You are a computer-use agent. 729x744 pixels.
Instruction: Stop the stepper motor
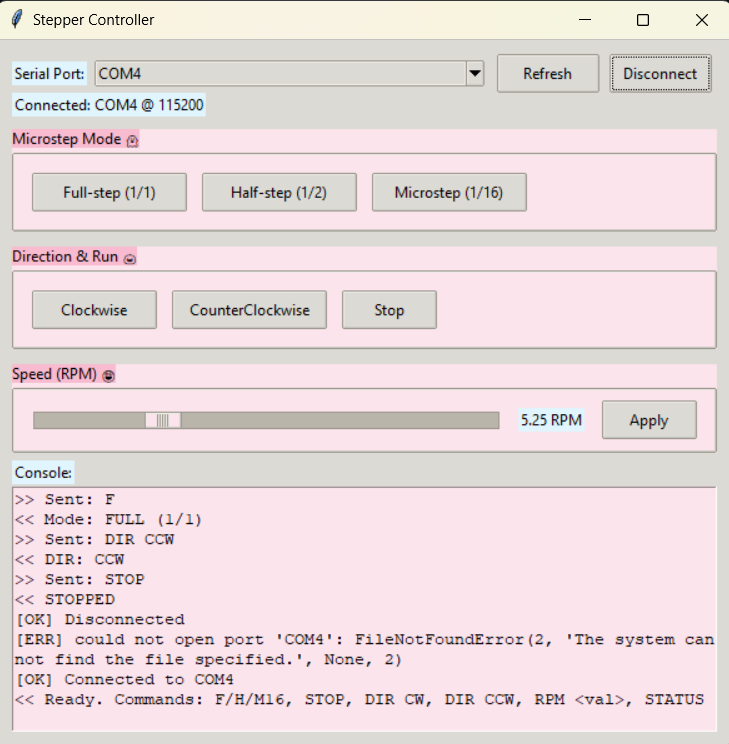click(x=389, y=310)
